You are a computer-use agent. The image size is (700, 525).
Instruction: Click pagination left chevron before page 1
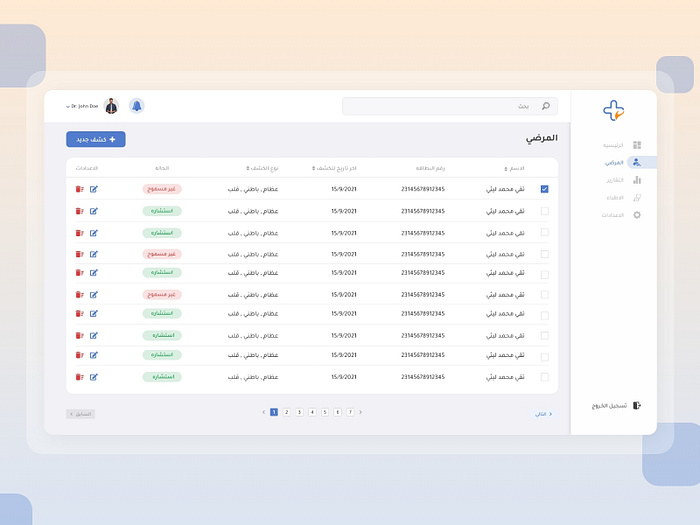(x=263, y=412)
